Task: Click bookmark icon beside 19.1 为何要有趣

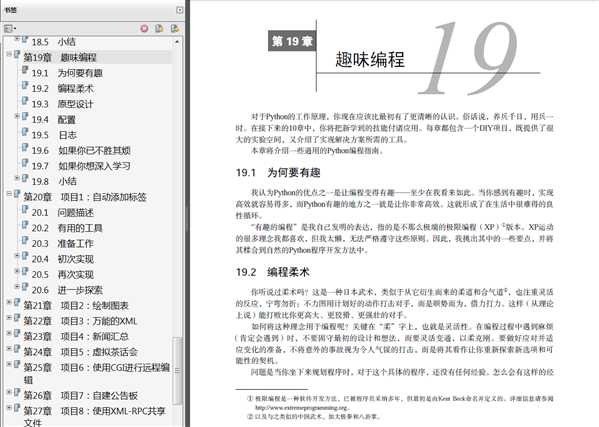Action: (x=25, y=70)
